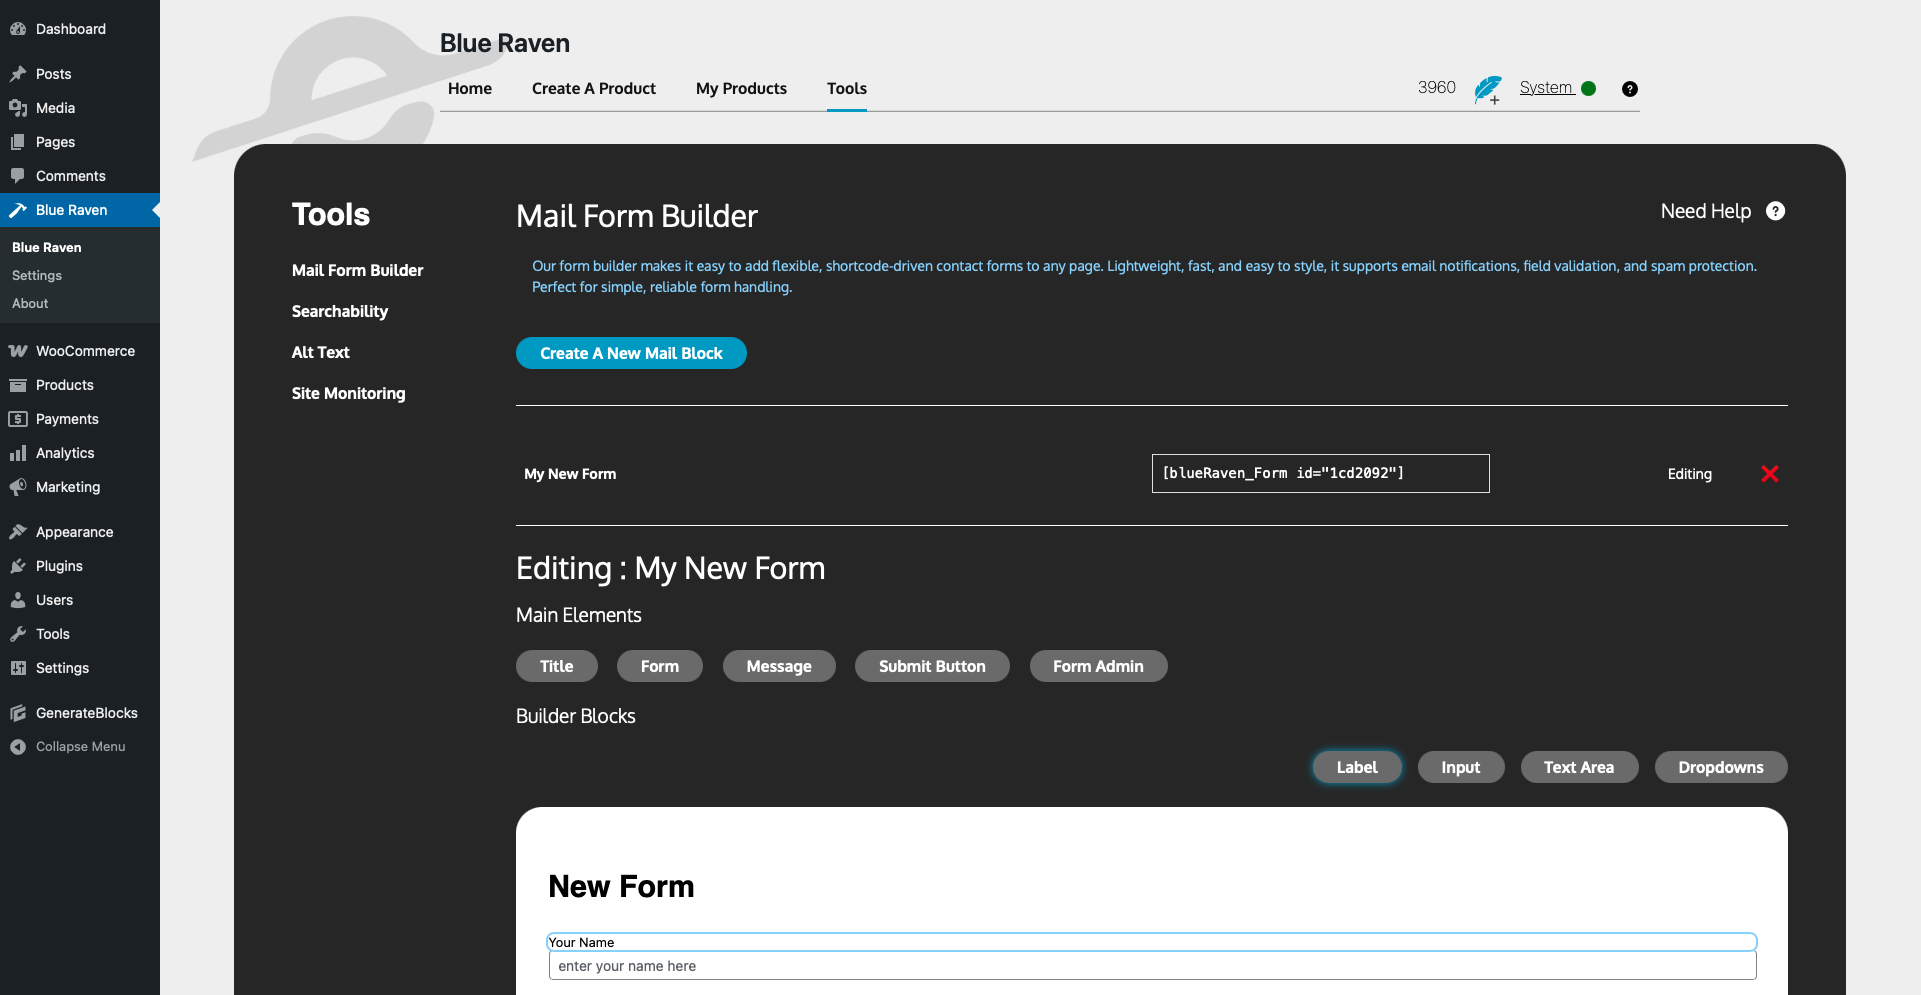The width and height of the screenshot is (1921, 995).
Task: Add a Text Area builder block
Action: pyautogui.click(x=1578, y=767)
